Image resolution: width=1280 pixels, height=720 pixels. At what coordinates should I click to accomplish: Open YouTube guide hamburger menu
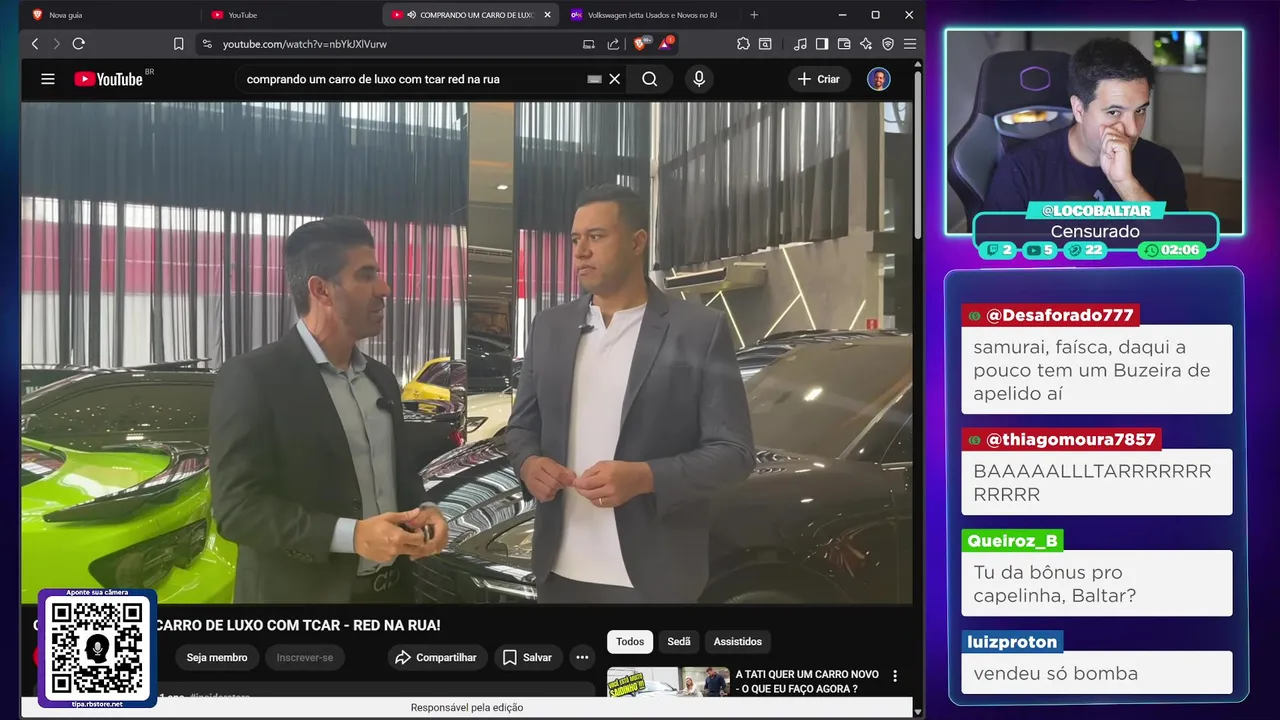pos(48,79)
